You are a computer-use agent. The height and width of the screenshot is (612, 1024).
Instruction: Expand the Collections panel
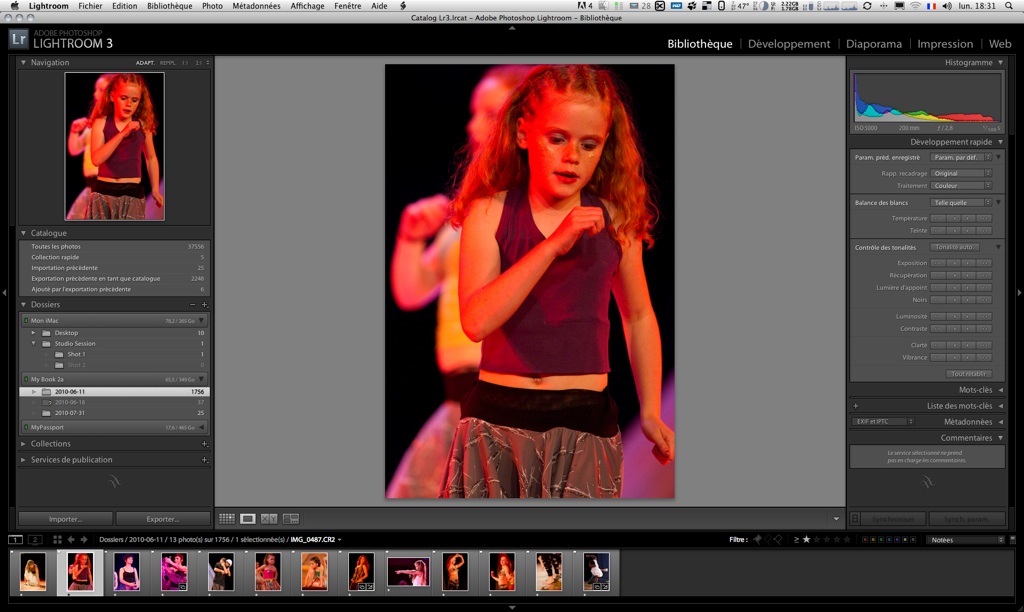click(x=24, y=444)
